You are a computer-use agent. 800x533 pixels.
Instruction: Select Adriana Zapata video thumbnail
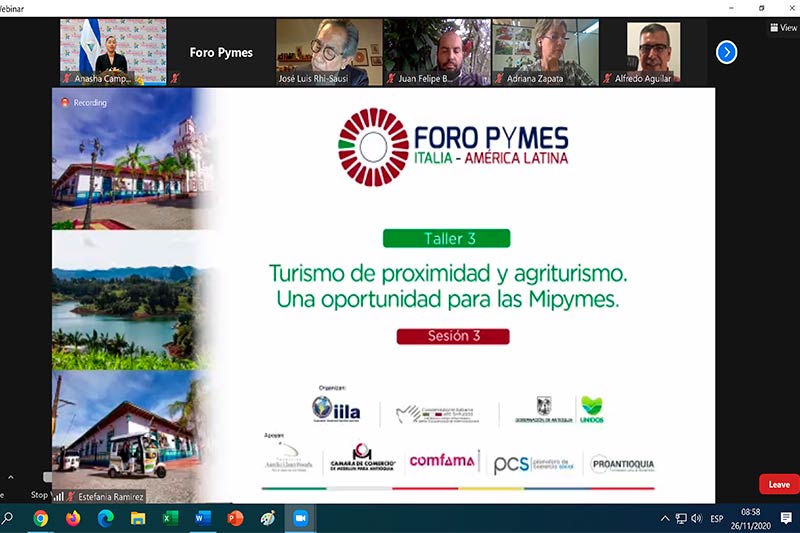(x=545, y=52)
